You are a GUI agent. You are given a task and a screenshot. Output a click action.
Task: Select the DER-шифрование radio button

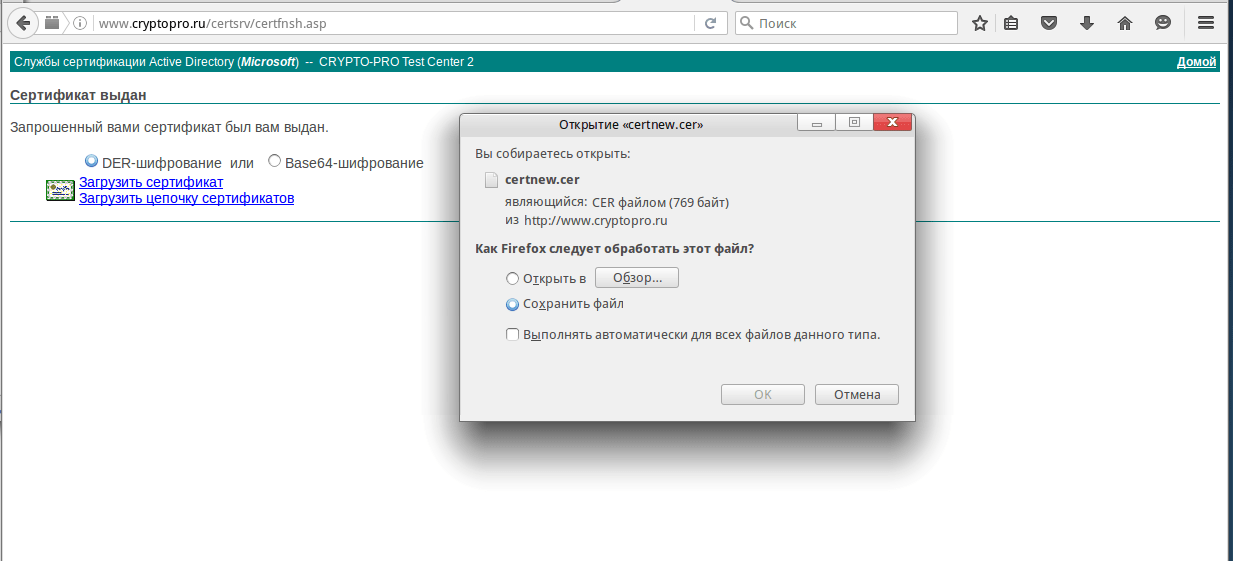92,162
